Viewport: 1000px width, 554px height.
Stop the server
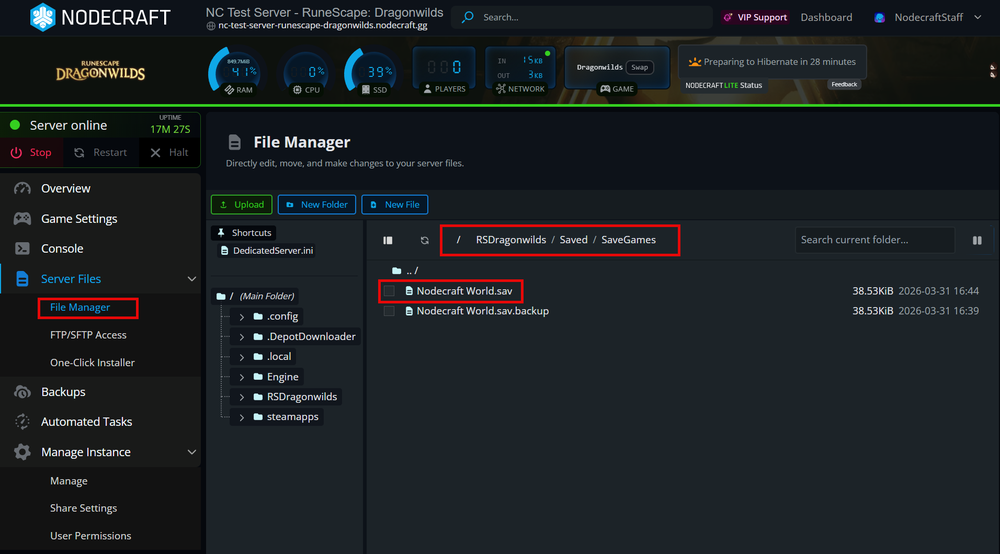click(31, 152)
